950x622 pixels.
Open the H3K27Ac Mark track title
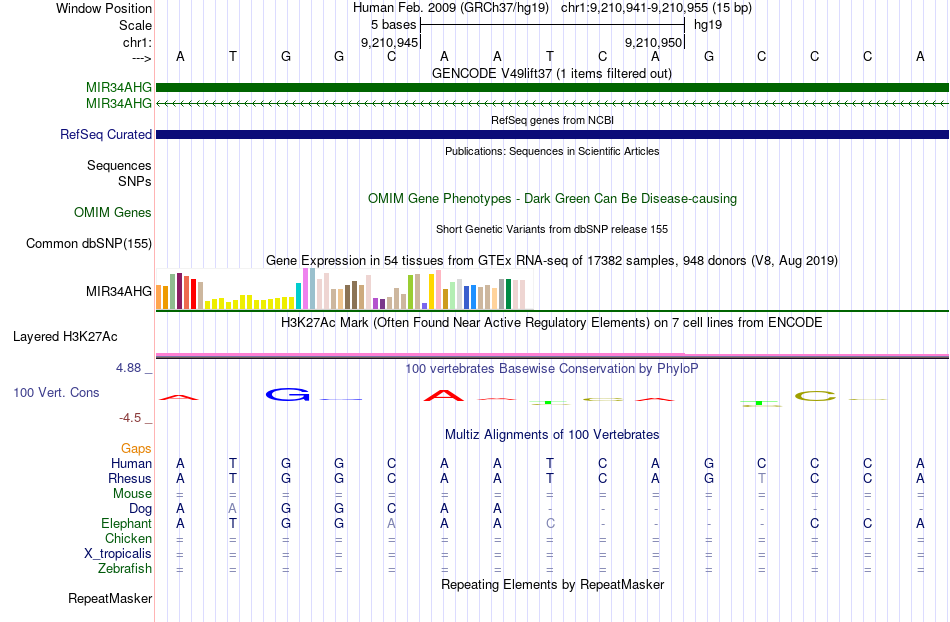click(x=552, y=322)
